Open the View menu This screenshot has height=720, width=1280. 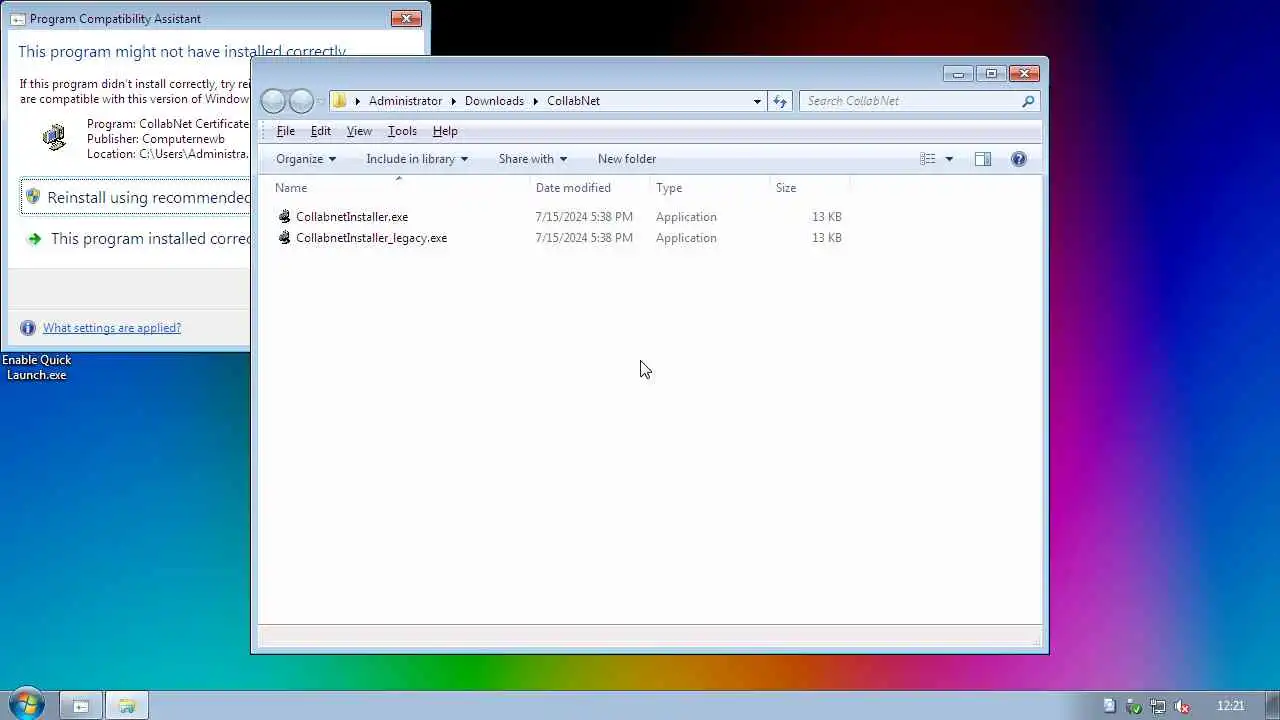coord(359,131)
